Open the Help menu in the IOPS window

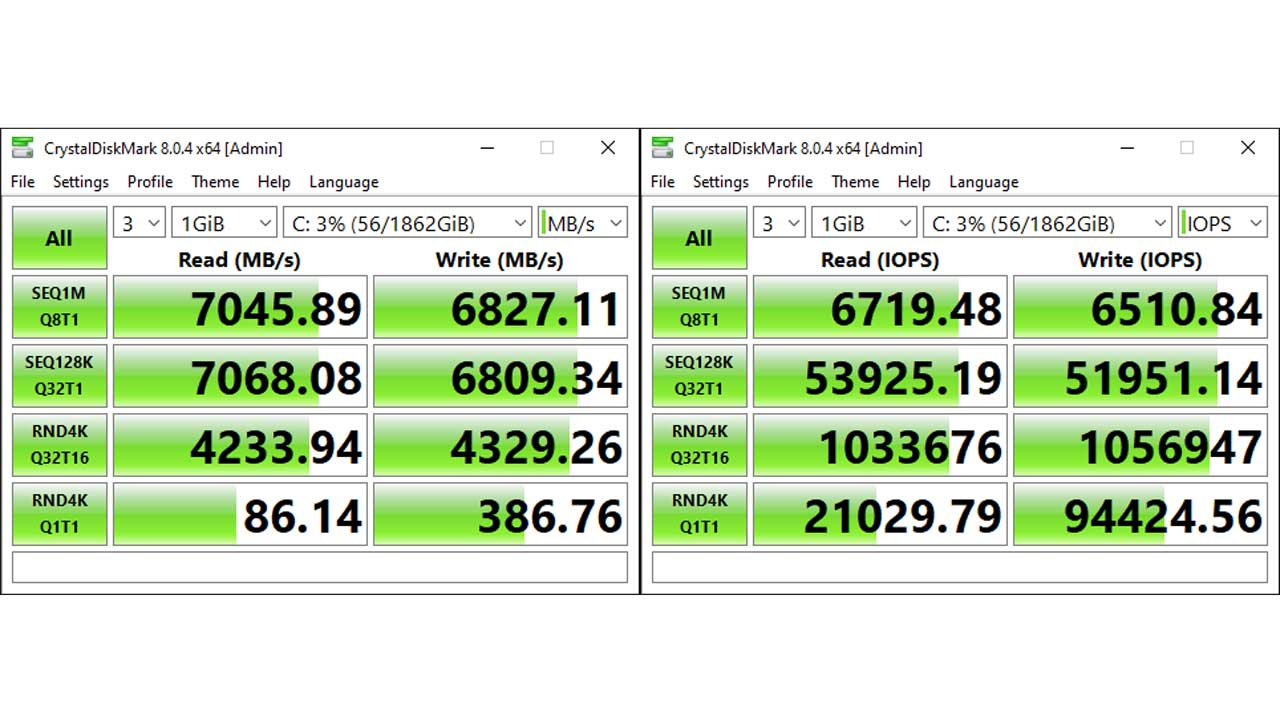click(913, 182)
